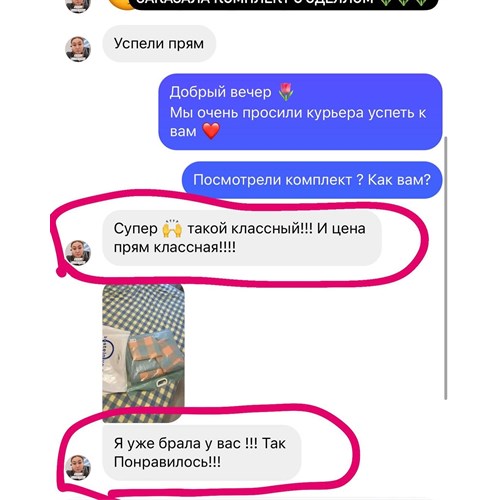Open the package photo on checkered tablecloth

[x=143, y=353]
